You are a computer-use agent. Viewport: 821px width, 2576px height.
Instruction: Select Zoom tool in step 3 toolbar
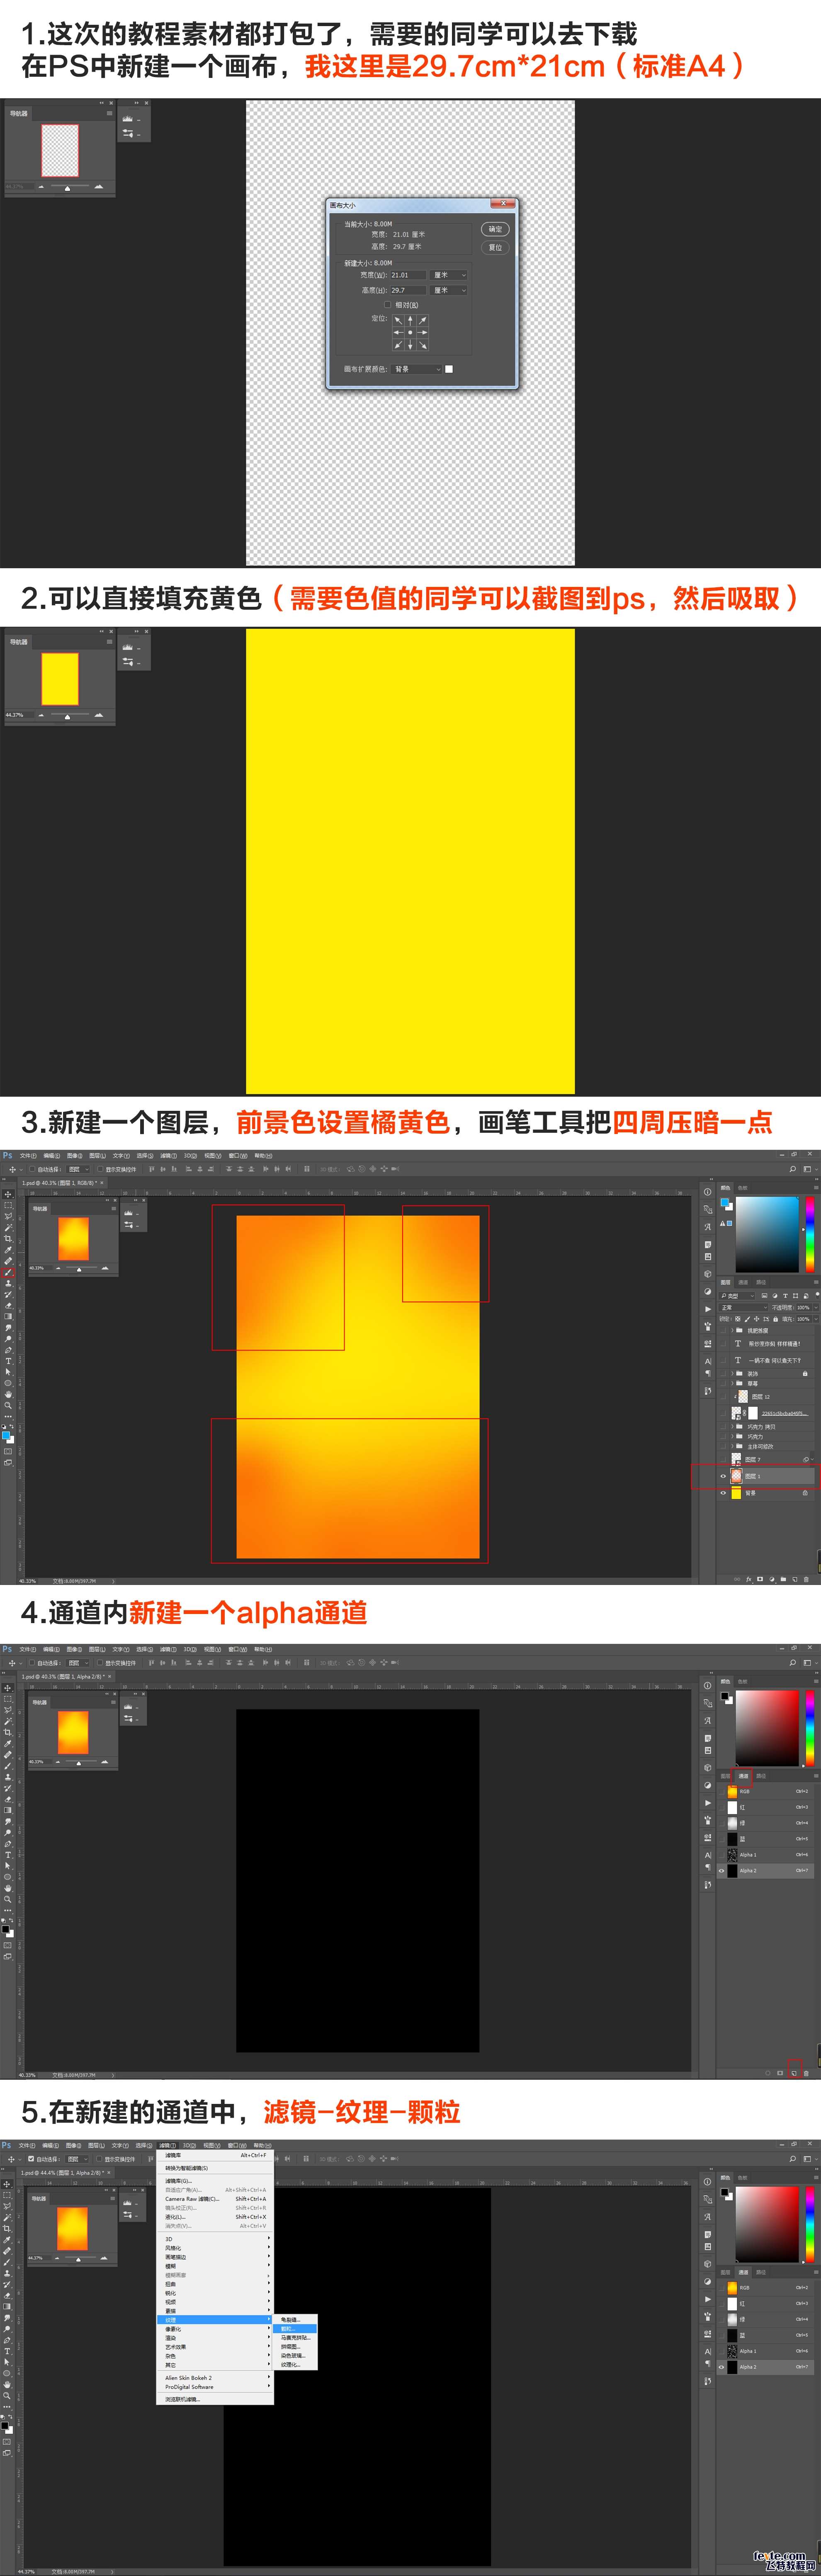pyautogui.click(x=8, y=1406)
